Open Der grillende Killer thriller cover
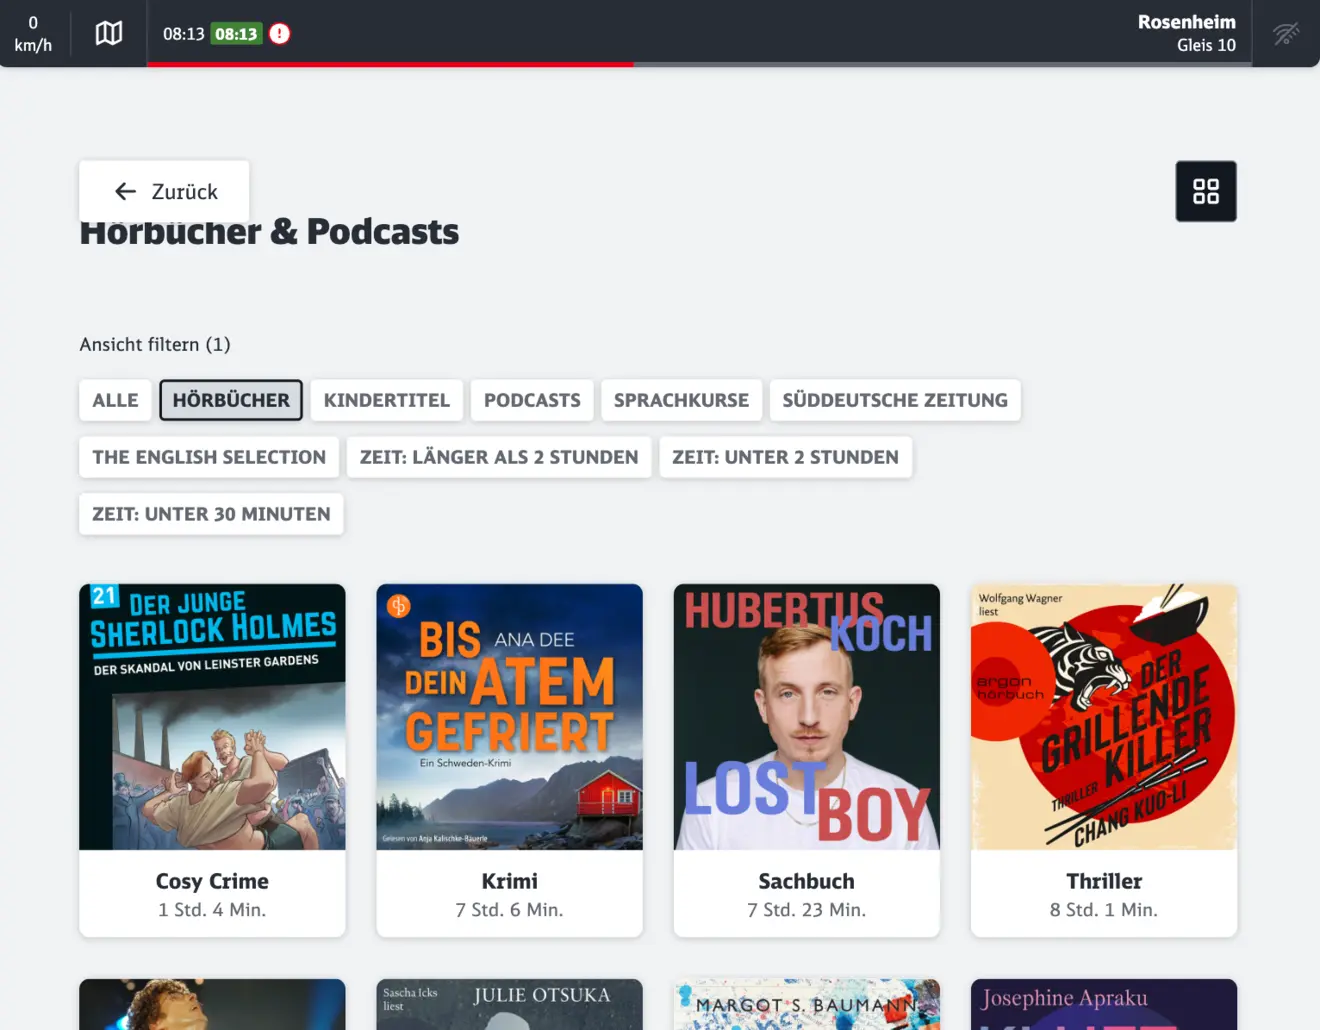Viewport: 1320px width, 1030px height. [x=1103, y=717]
